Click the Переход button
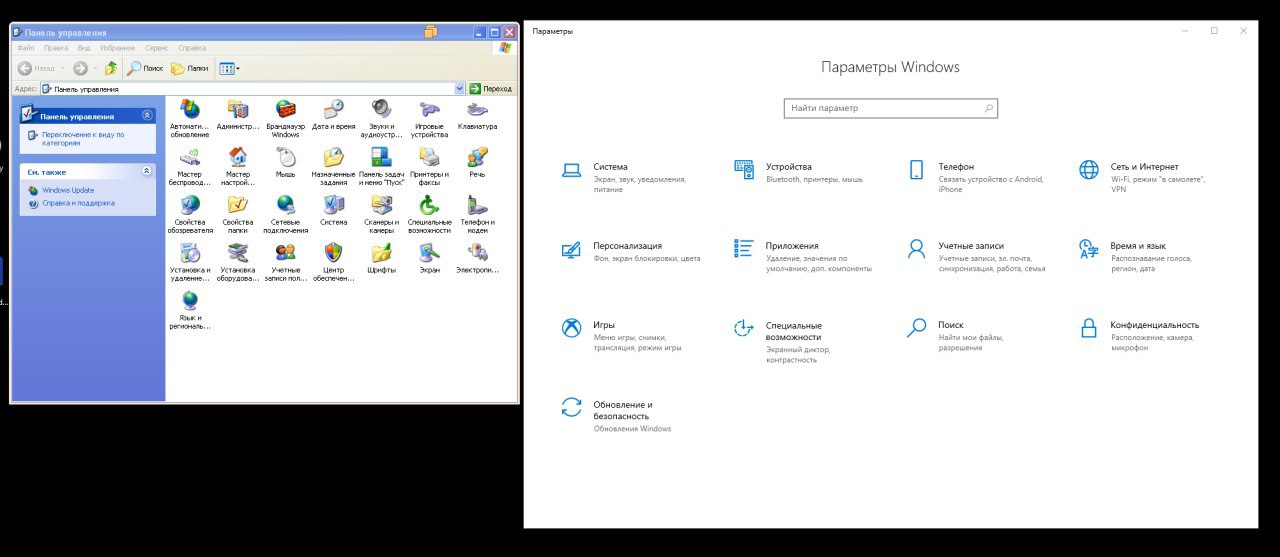This screenshot has width=1280, height=557. (491, 88)
